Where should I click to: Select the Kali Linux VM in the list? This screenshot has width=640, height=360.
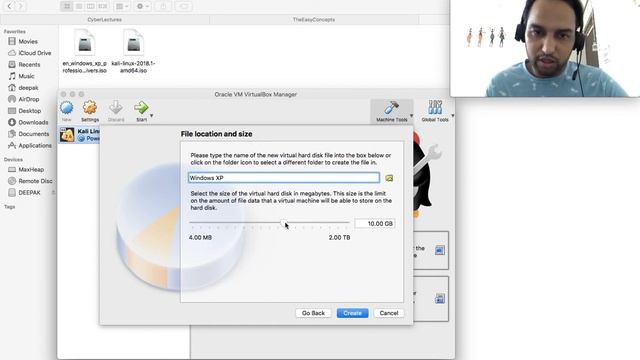tap(79, 135)
